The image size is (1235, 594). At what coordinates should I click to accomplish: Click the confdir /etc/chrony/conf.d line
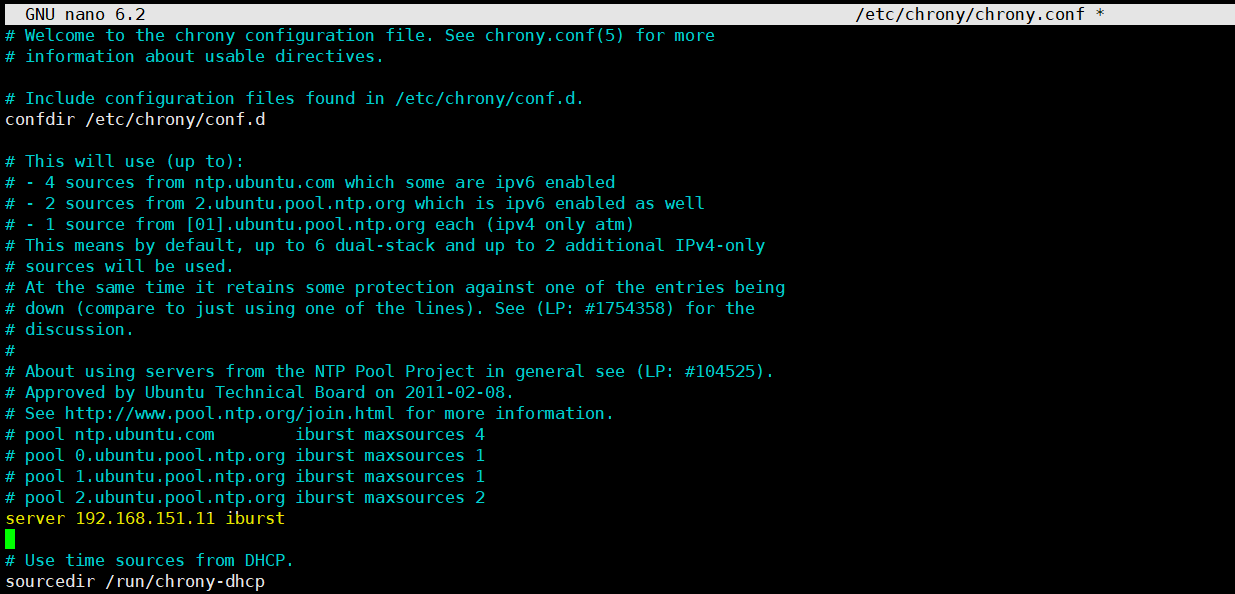pyautogui.click(x=135, y=120)
